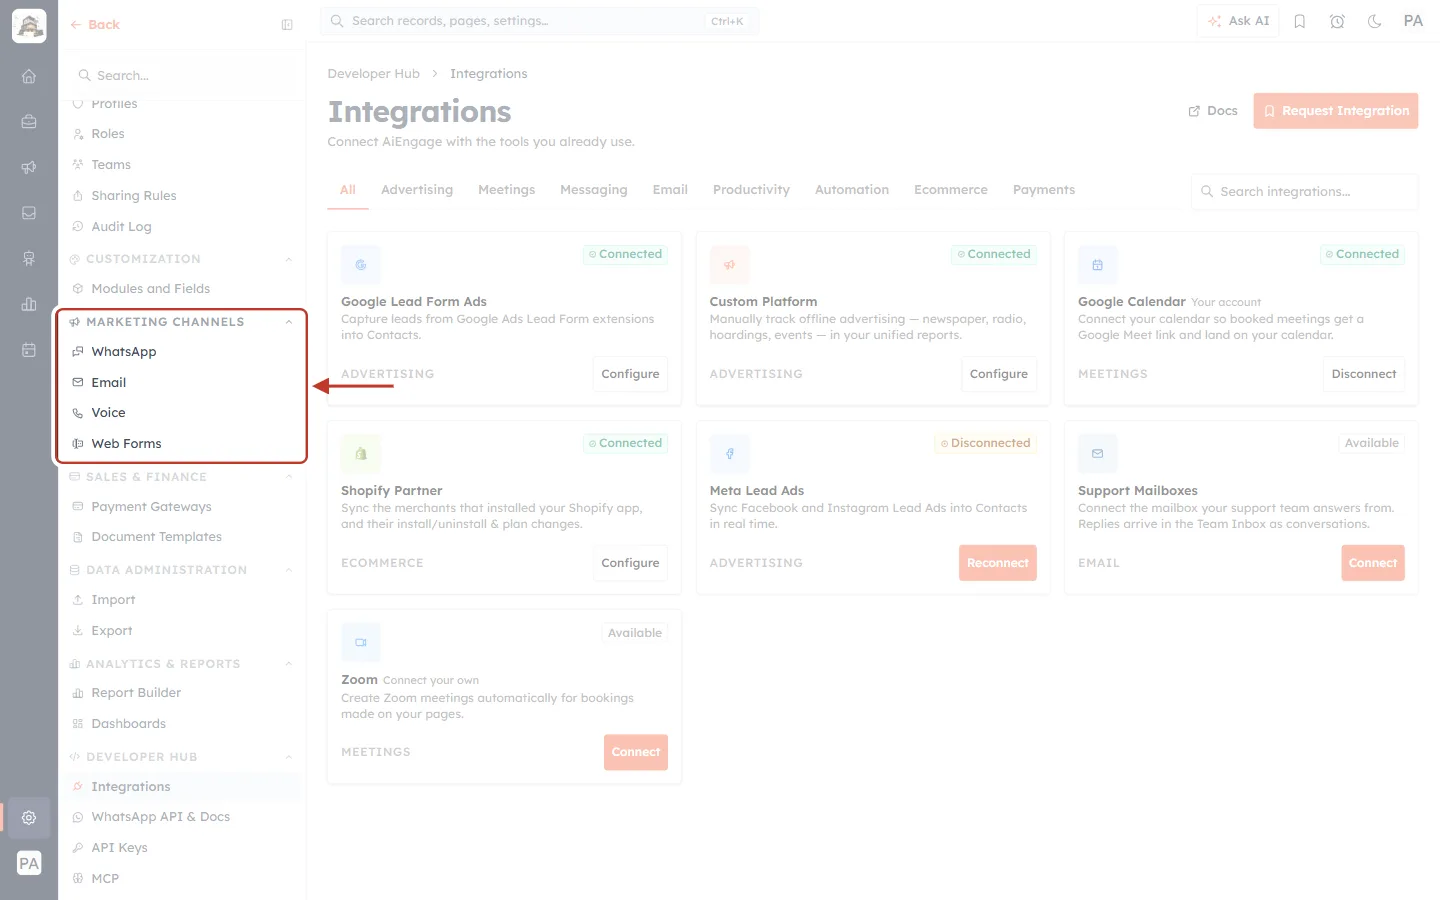Viewport: 1440px width, 900px height.
Task: Reconnect Meta Lead Ads
Action: (998, 563)
